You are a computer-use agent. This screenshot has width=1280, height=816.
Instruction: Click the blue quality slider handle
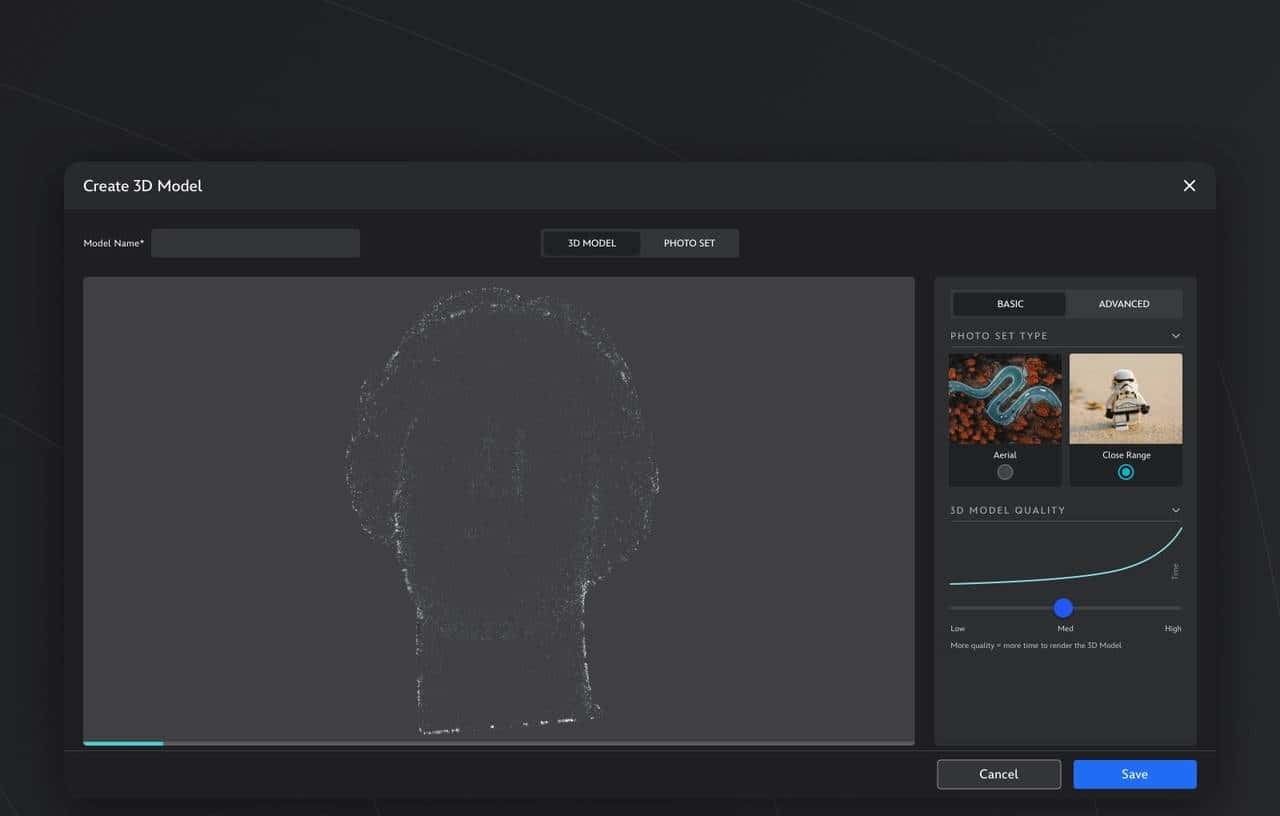[x=1063, y=608]
